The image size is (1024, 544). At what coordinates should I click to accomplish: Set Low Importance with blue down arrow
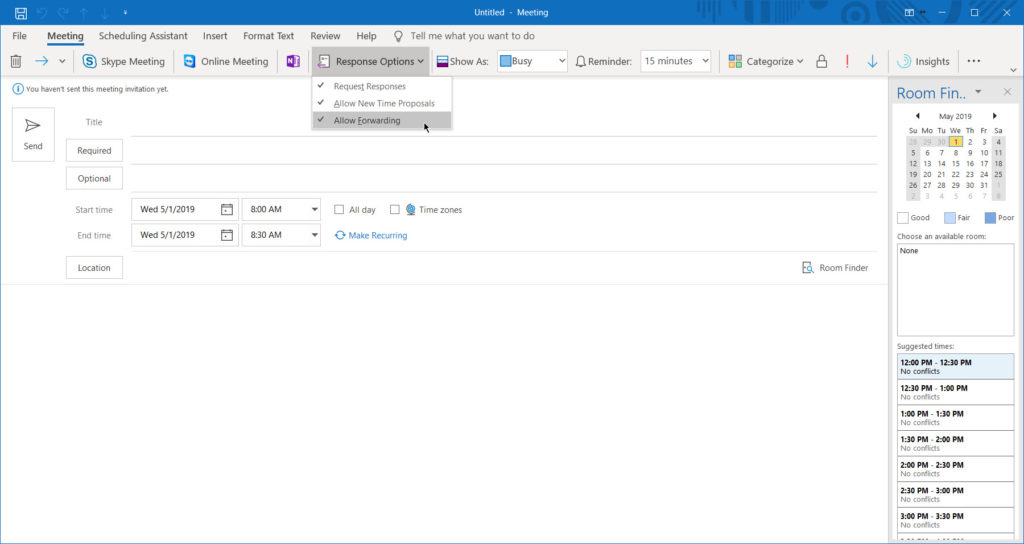click(872, 61)
